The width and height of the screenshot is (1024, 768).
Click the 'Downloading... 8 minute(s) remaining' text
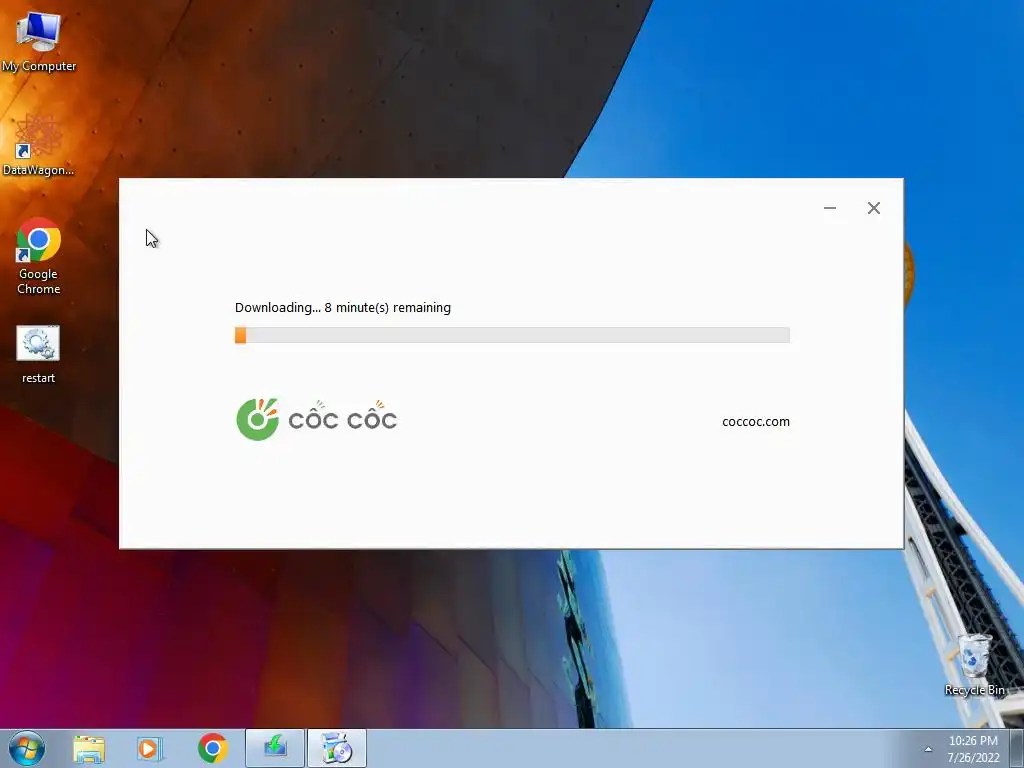[343, 308]
